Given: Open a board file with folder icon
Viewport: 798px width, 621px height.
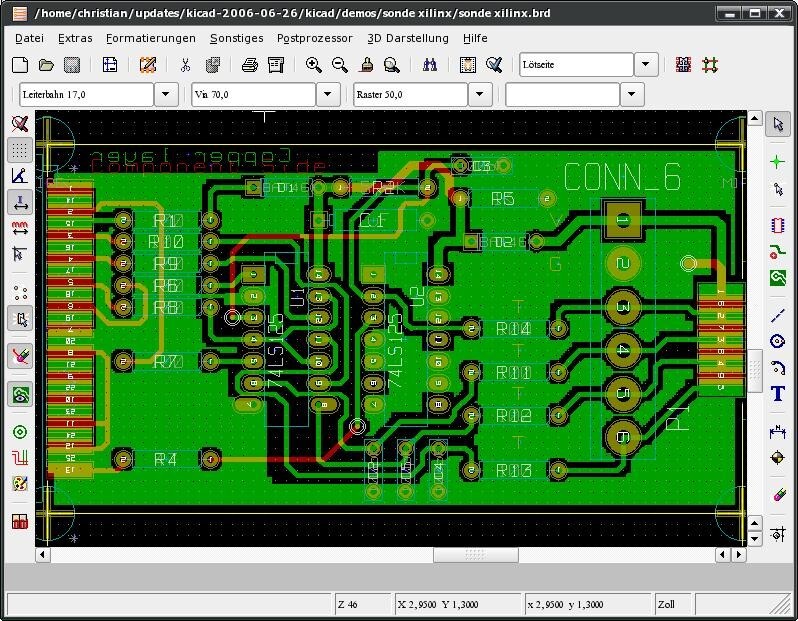Looking at the screenshot, I should pos(46,65).
